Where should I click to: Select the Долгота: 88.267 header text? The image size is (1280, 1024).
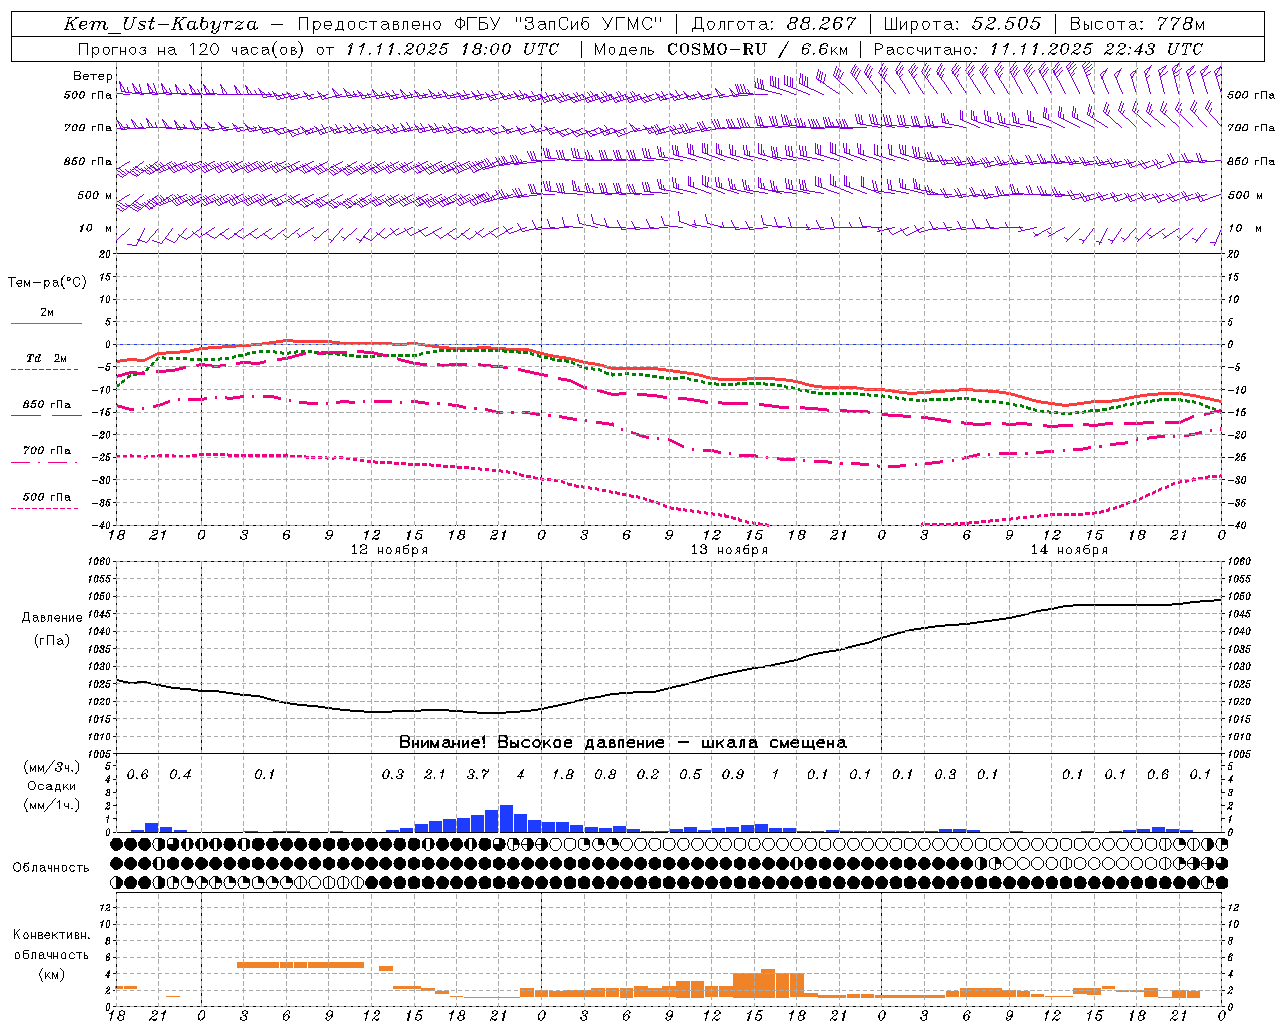tap(774, 24)
